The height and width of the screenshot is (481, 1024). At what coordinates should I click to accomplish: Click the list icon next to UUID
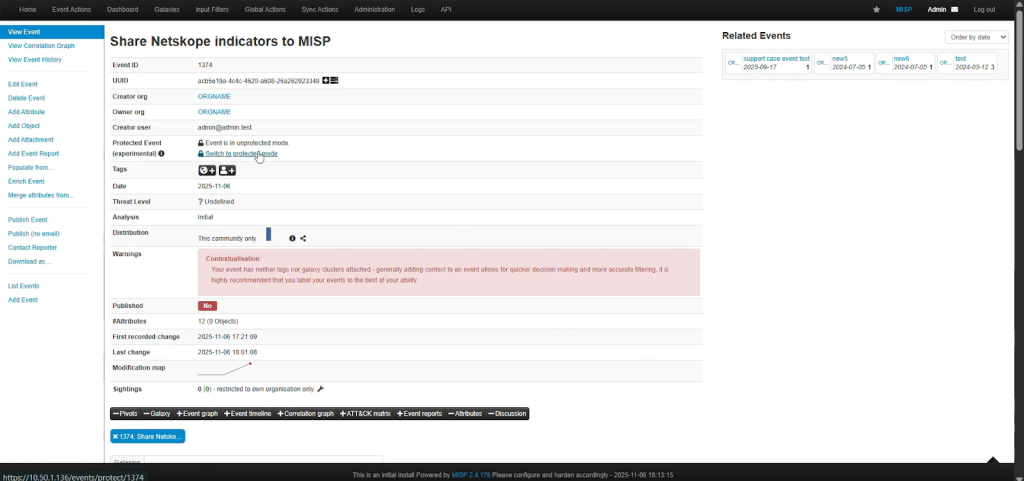(334, 81)
